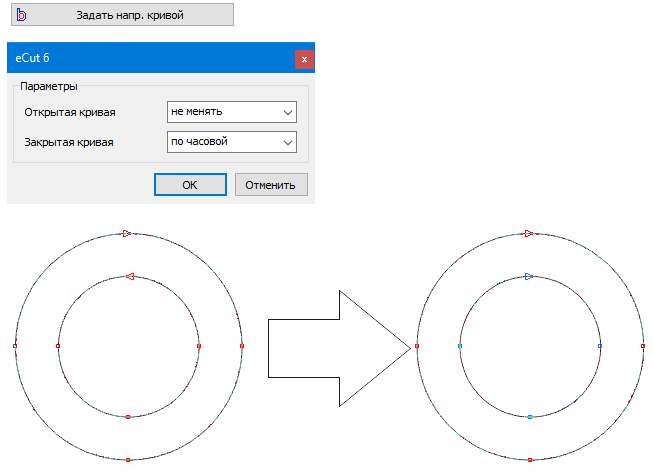Select the right node of left inner circle
Screen dimensions: 653x471
(199, 346)
